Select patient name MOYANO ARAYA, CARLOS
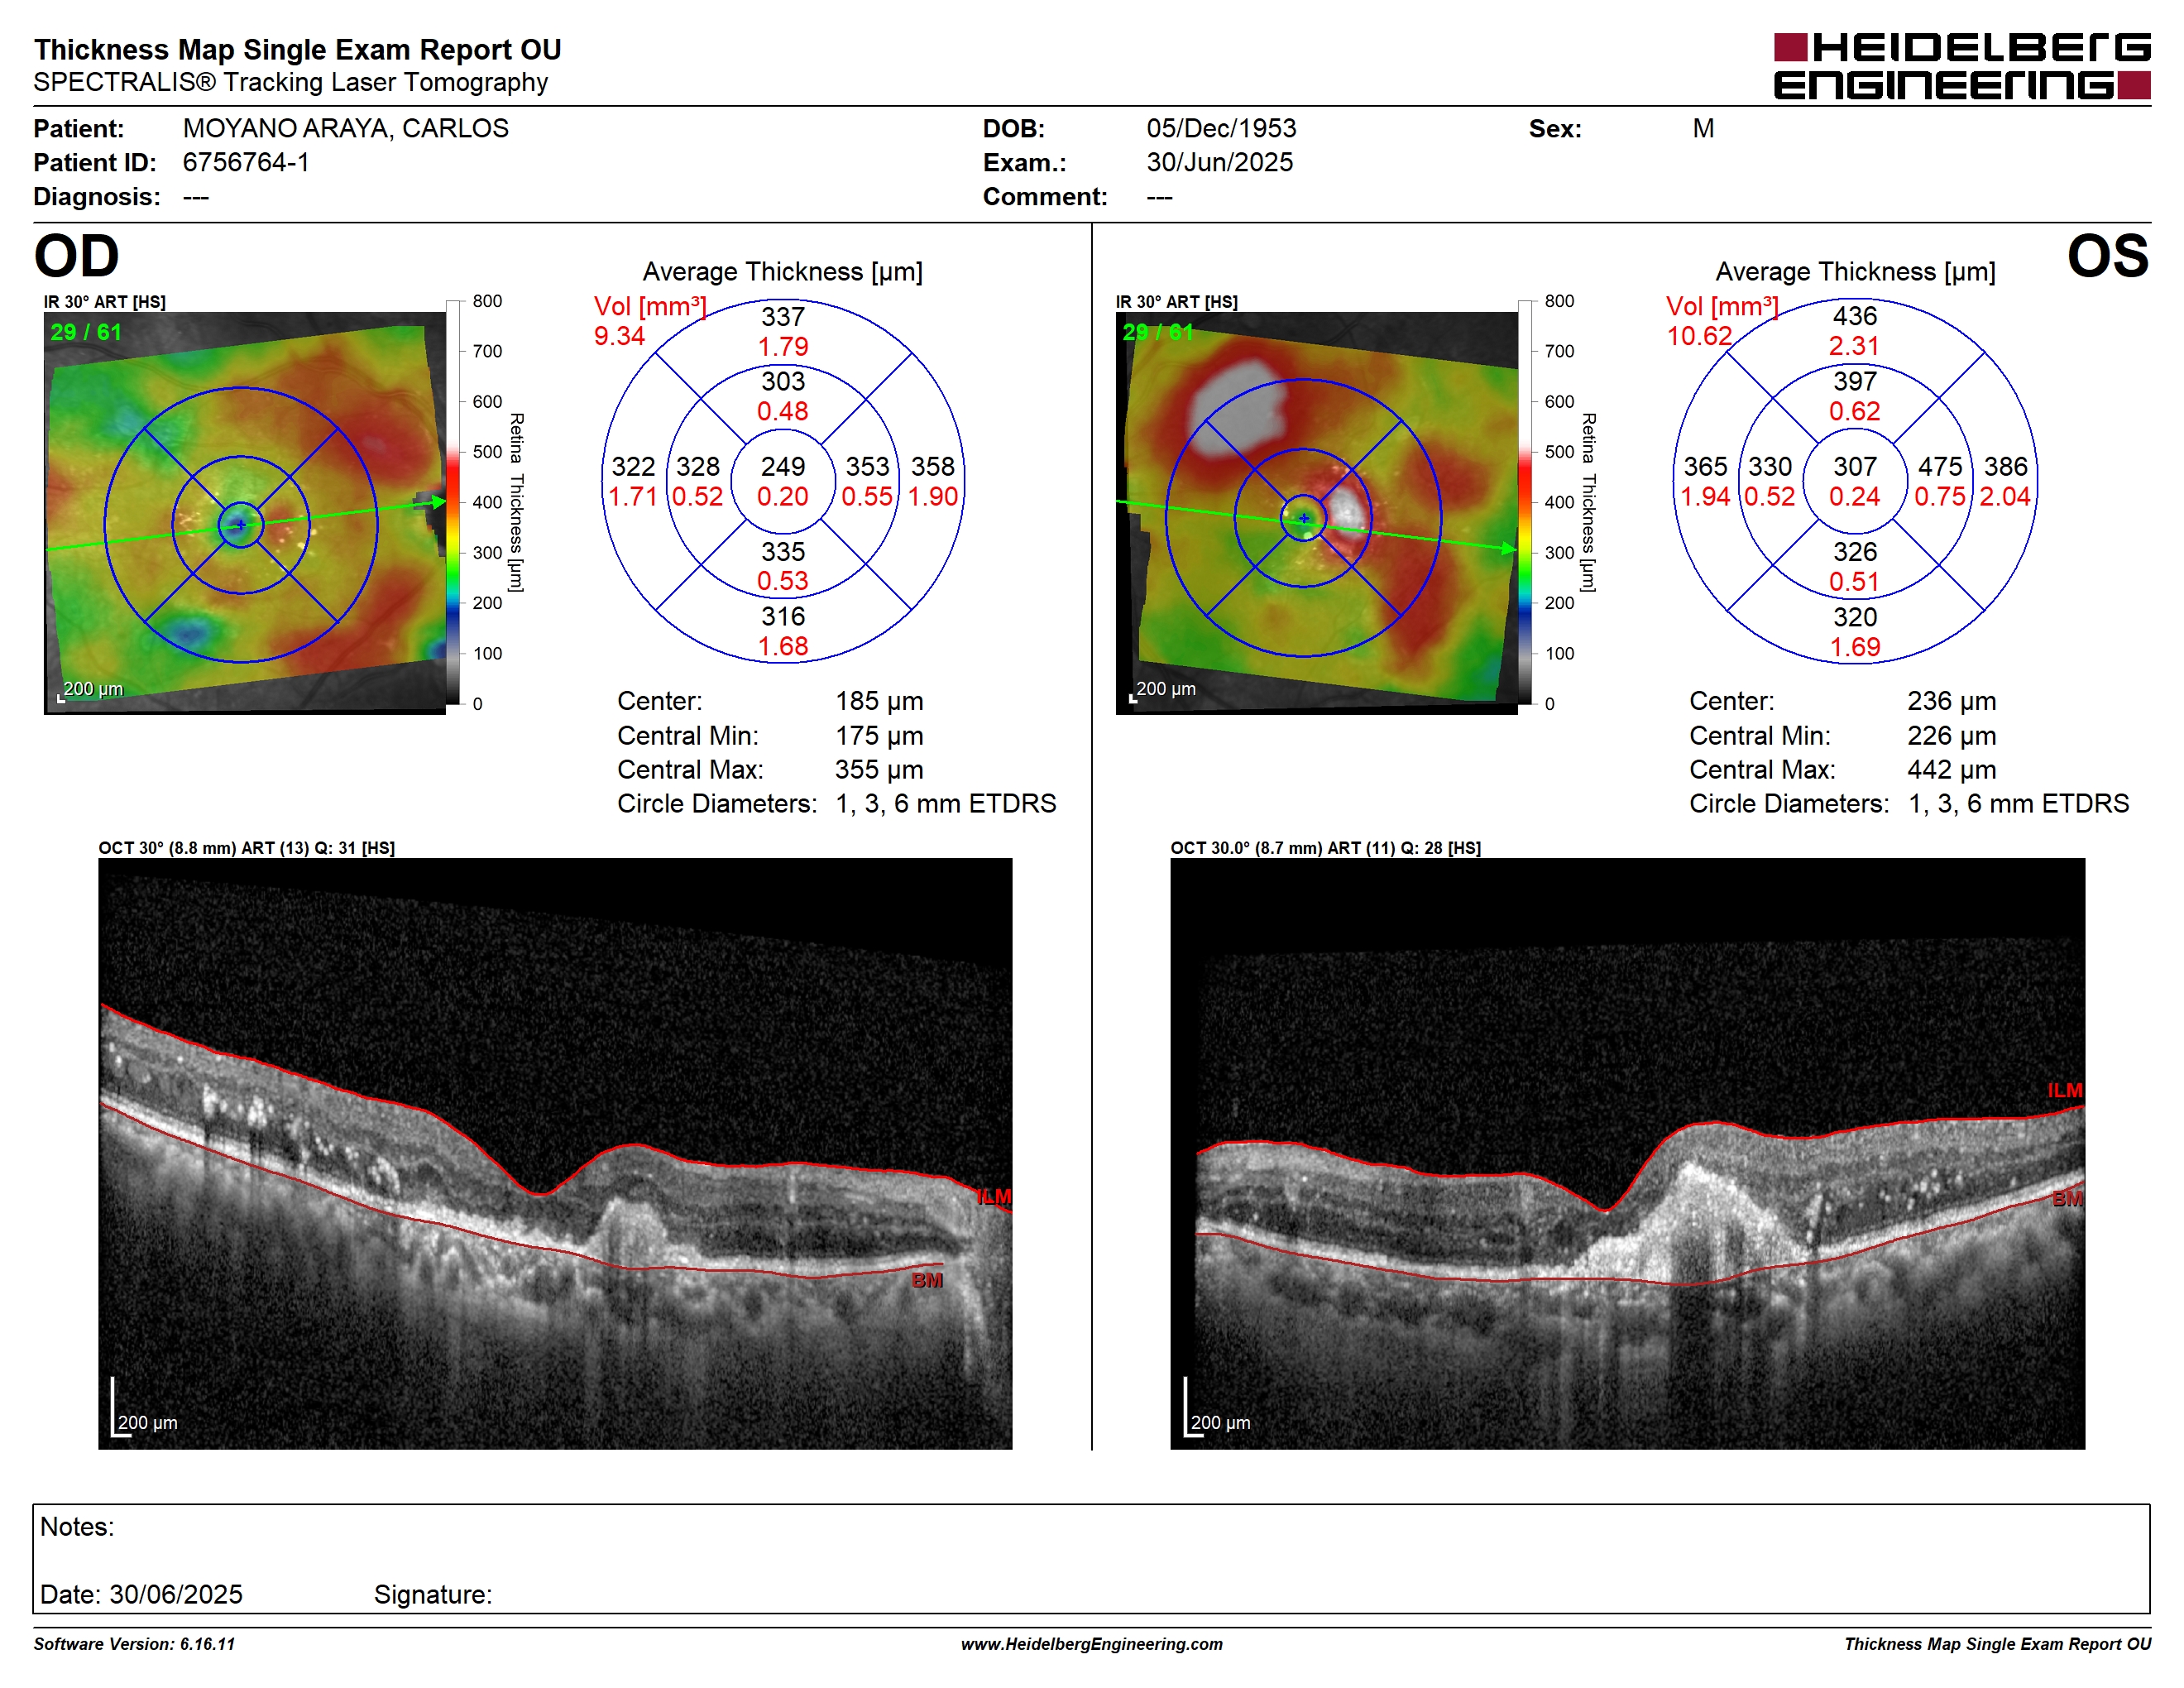 pyautogui.click(x=345, y=128)
